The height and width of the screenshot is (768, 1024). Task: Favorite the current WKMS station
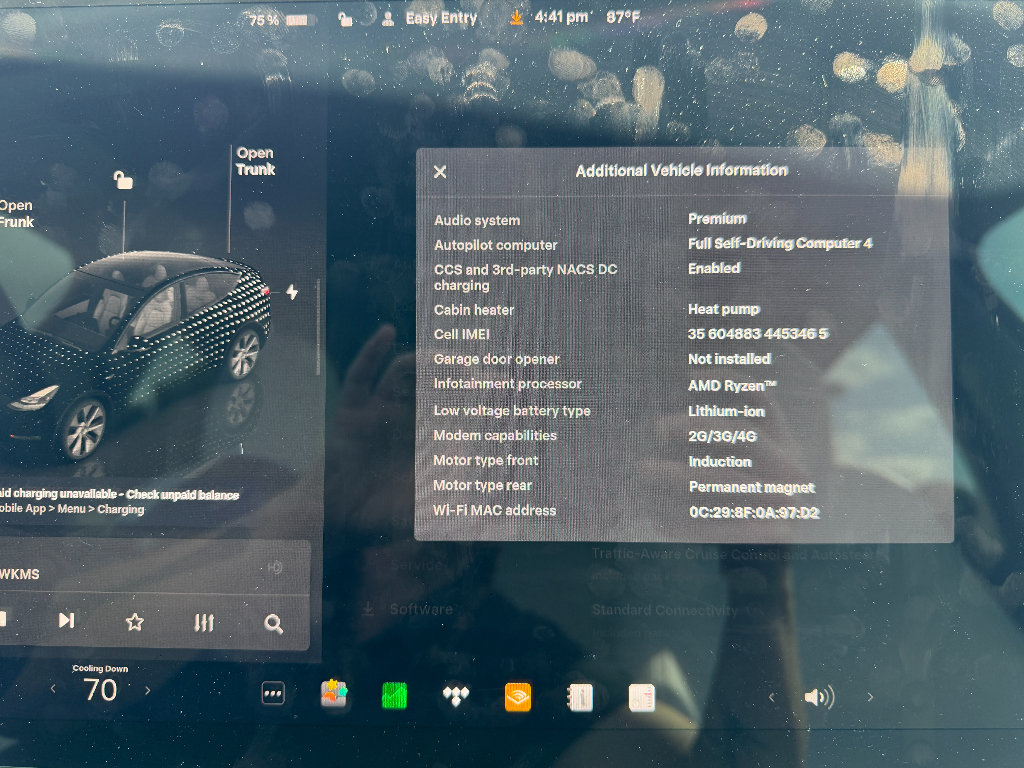(135, 622)
